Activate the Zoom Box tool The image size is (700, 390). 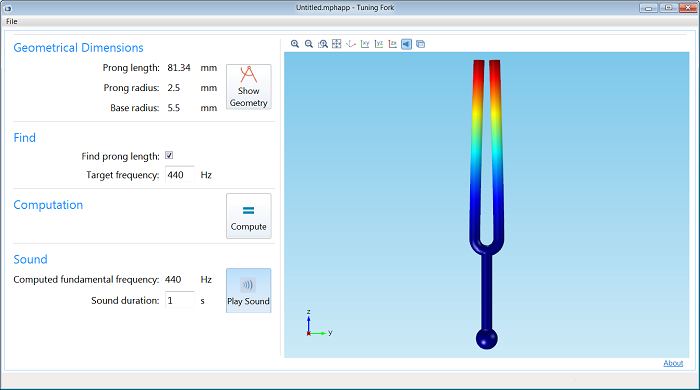point(323,44)
